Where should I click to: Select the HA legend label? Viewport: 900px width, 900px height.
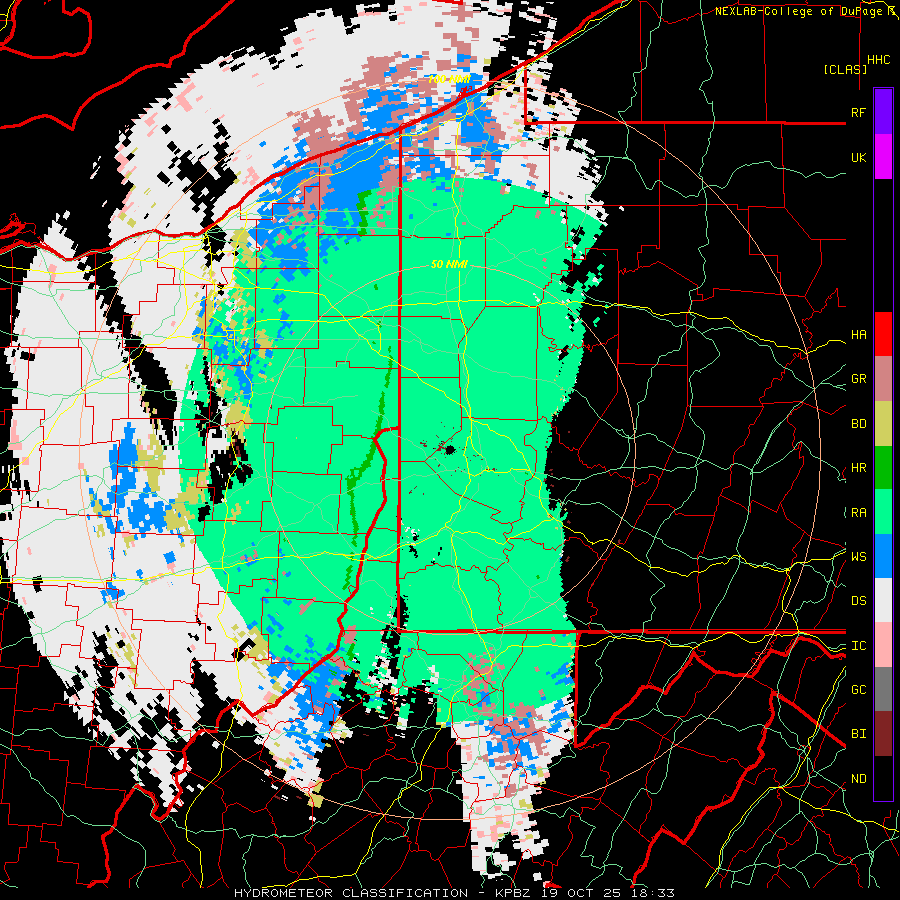859,334
